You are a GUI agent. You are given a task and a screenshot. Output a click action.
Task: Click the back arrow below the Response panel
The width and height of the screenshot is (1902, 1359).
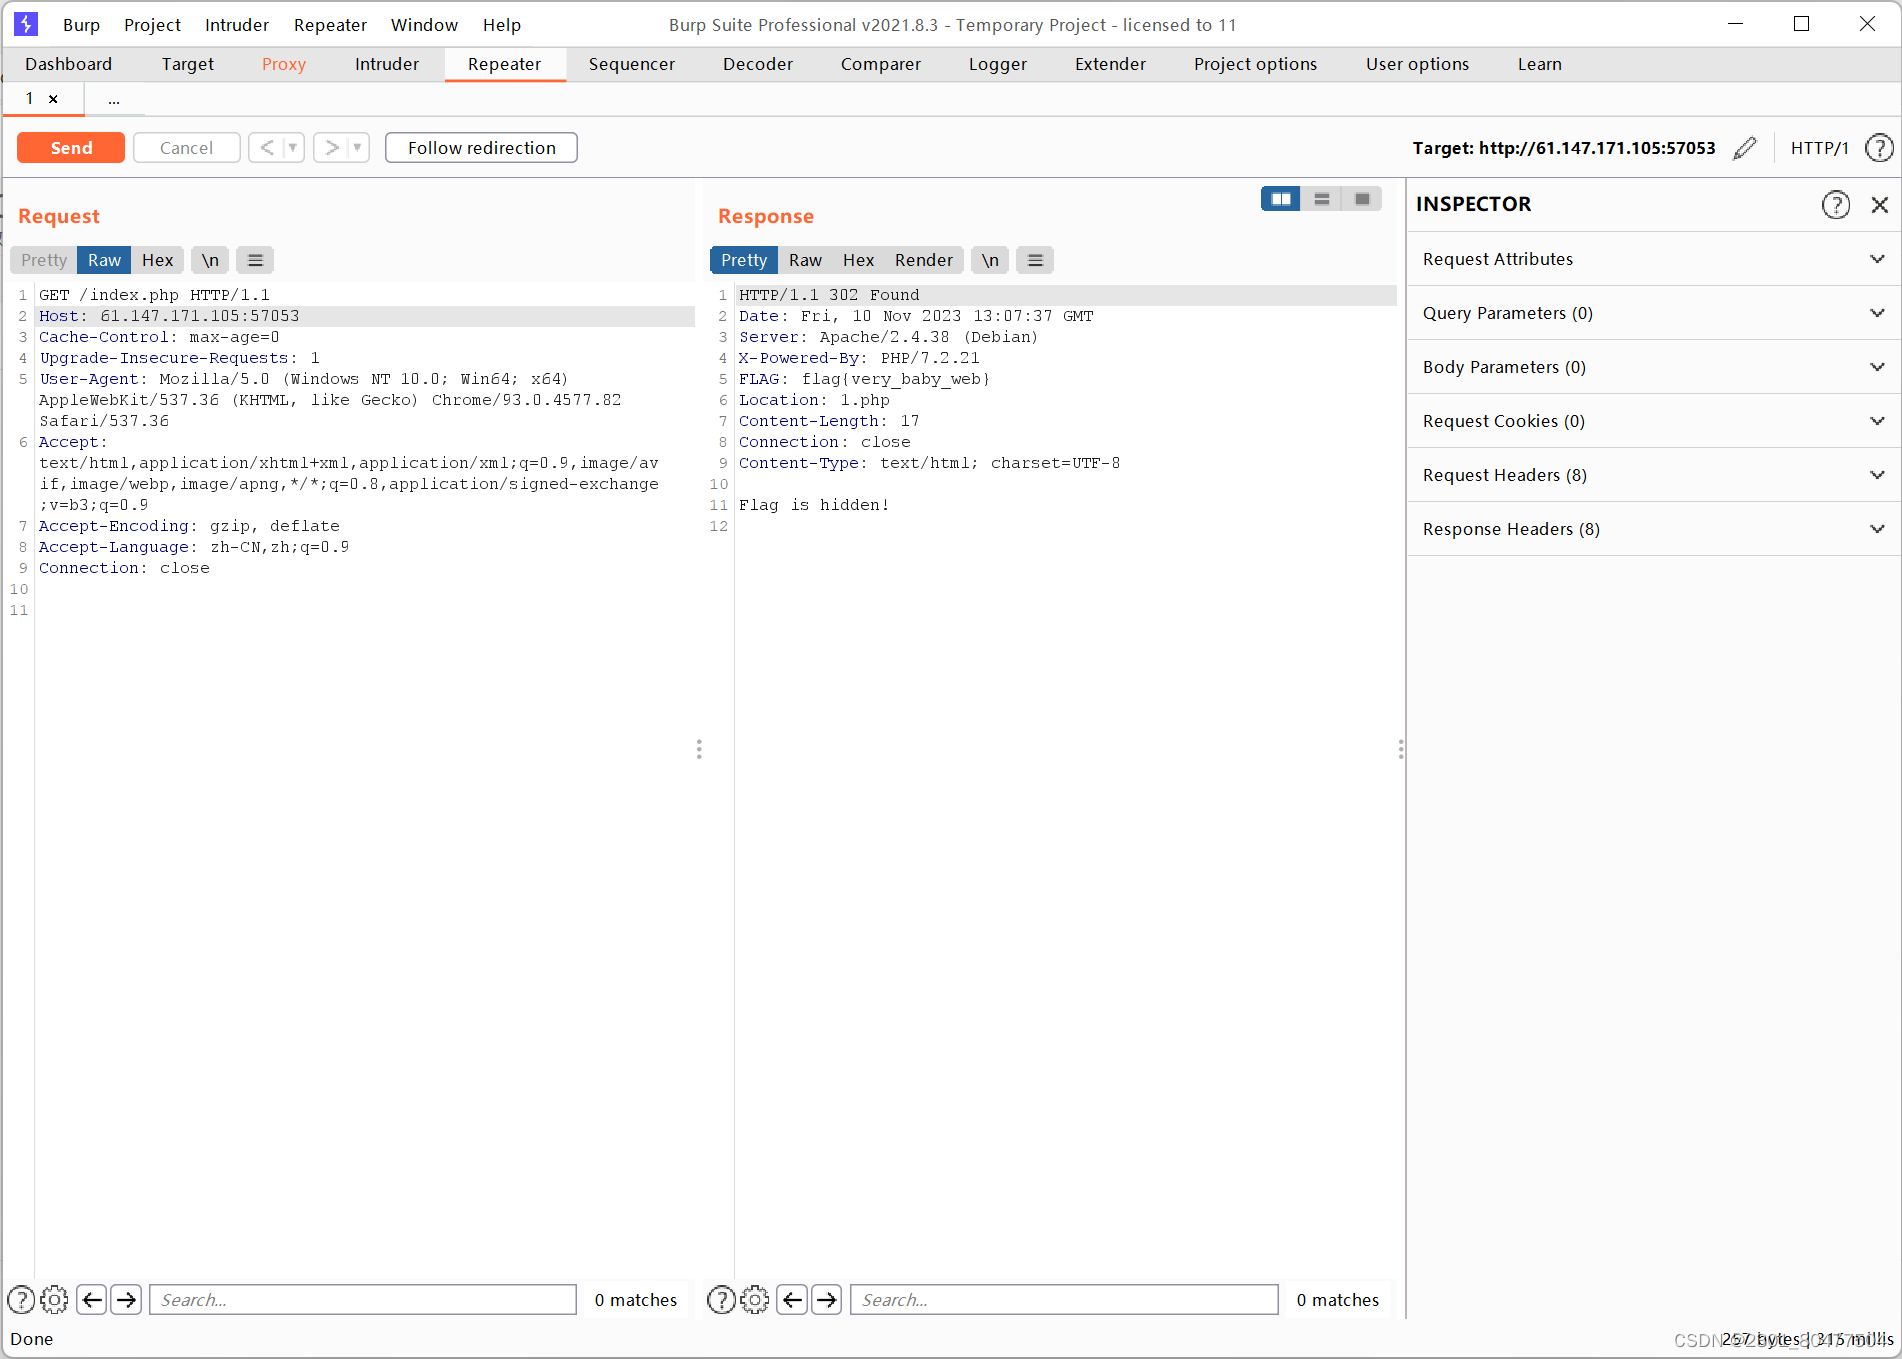tap(792, 1299)
